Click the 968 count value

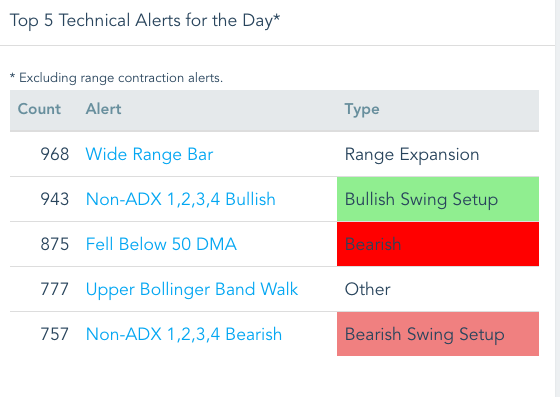coord(55,155)
